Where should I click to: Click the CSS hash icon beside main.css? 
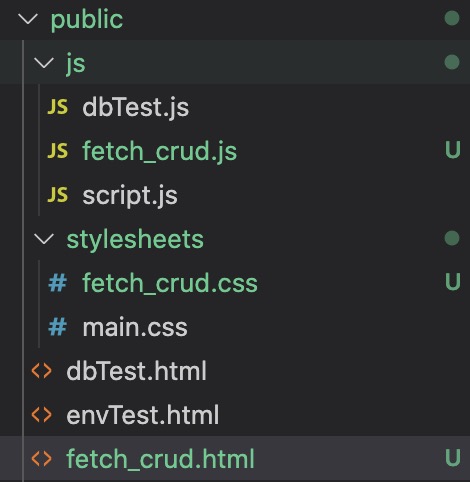tap(57, 327)
